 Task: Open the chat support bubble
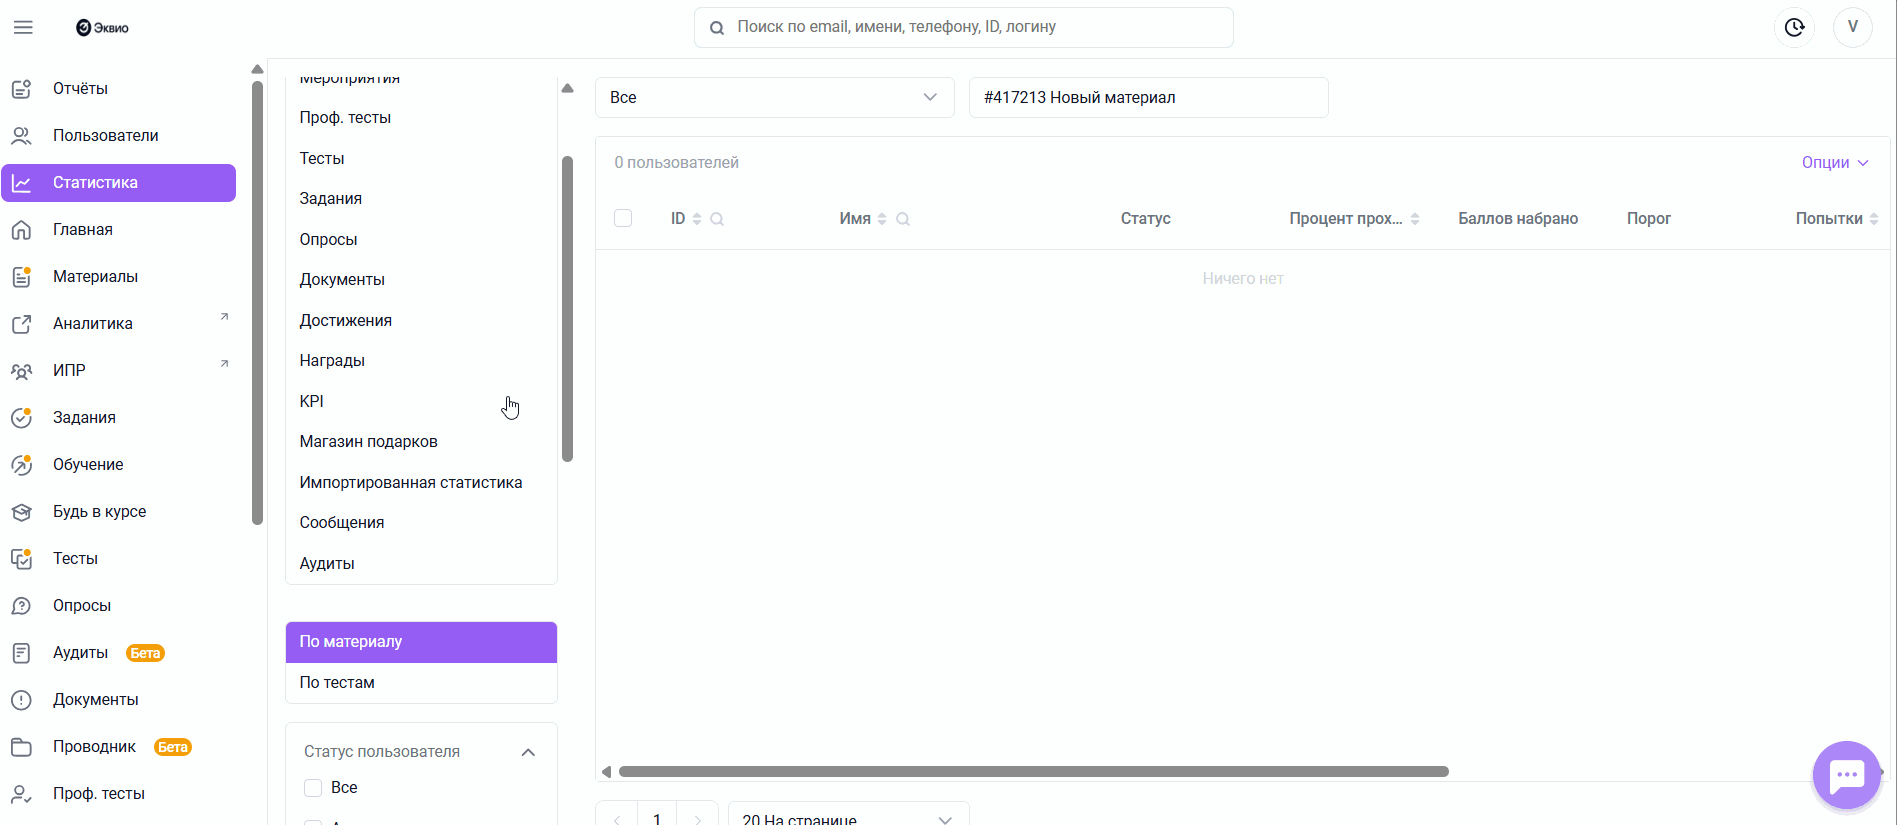pyautogui.click(x=1846, y=775)
